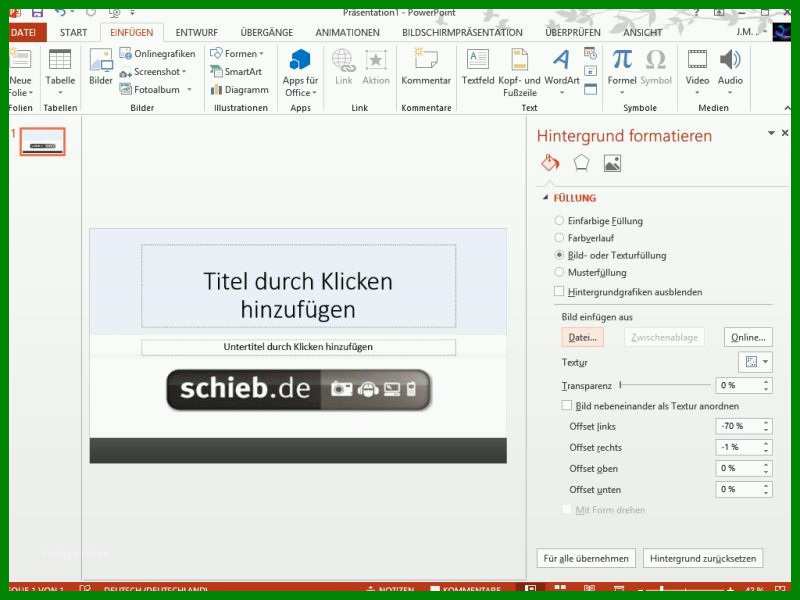
Task: Close the Hintergrund formatieren pane
Action: tap(785, 133)
